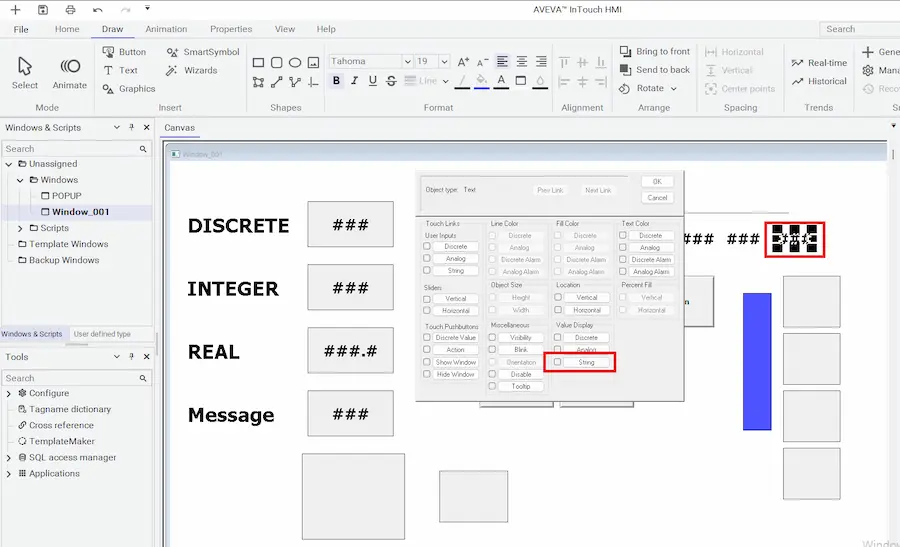
Task: Activate the Select mode arrow tool
Action: [x=25, y=72]
